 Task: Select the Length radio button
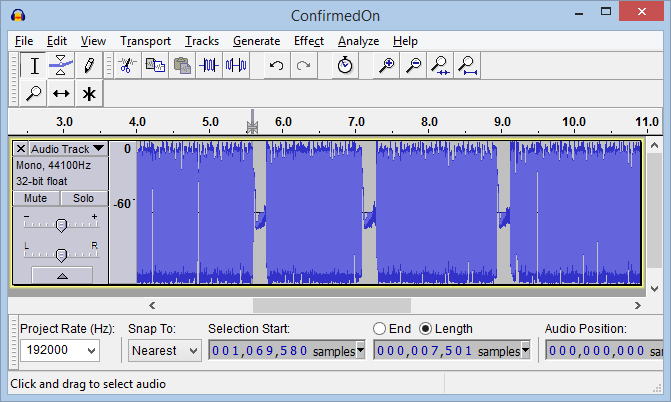tap(425, 329)
